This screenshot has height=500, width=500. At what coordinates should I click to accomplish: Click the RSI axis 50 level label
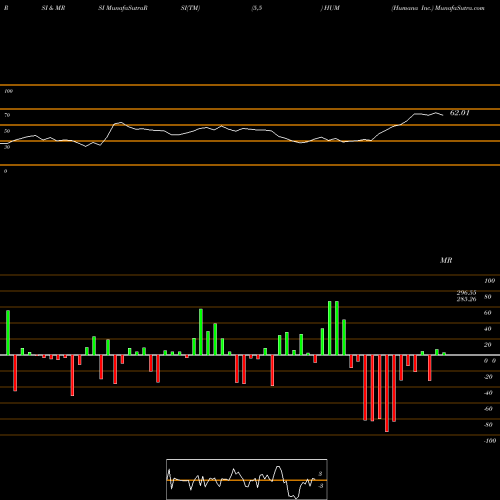pyautogui.click(x=7, y=131)
